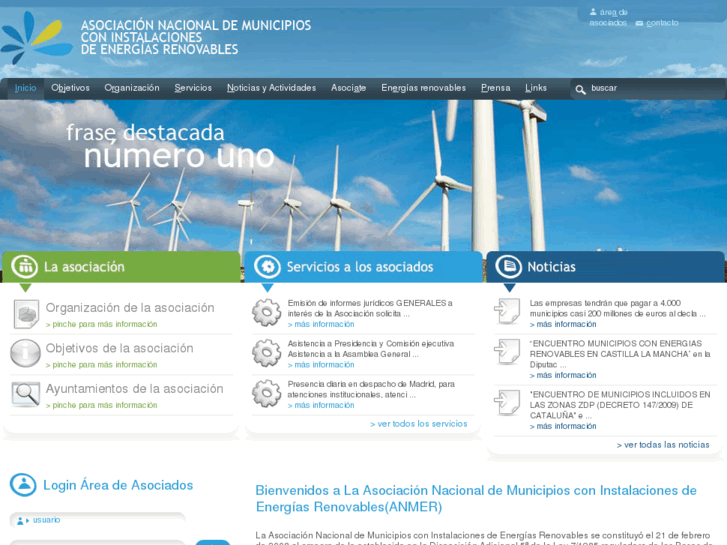The width and height of the screenshot is (727, 545).
Task: Click the Noticias header document icon
Action: [x=509, y=266]
